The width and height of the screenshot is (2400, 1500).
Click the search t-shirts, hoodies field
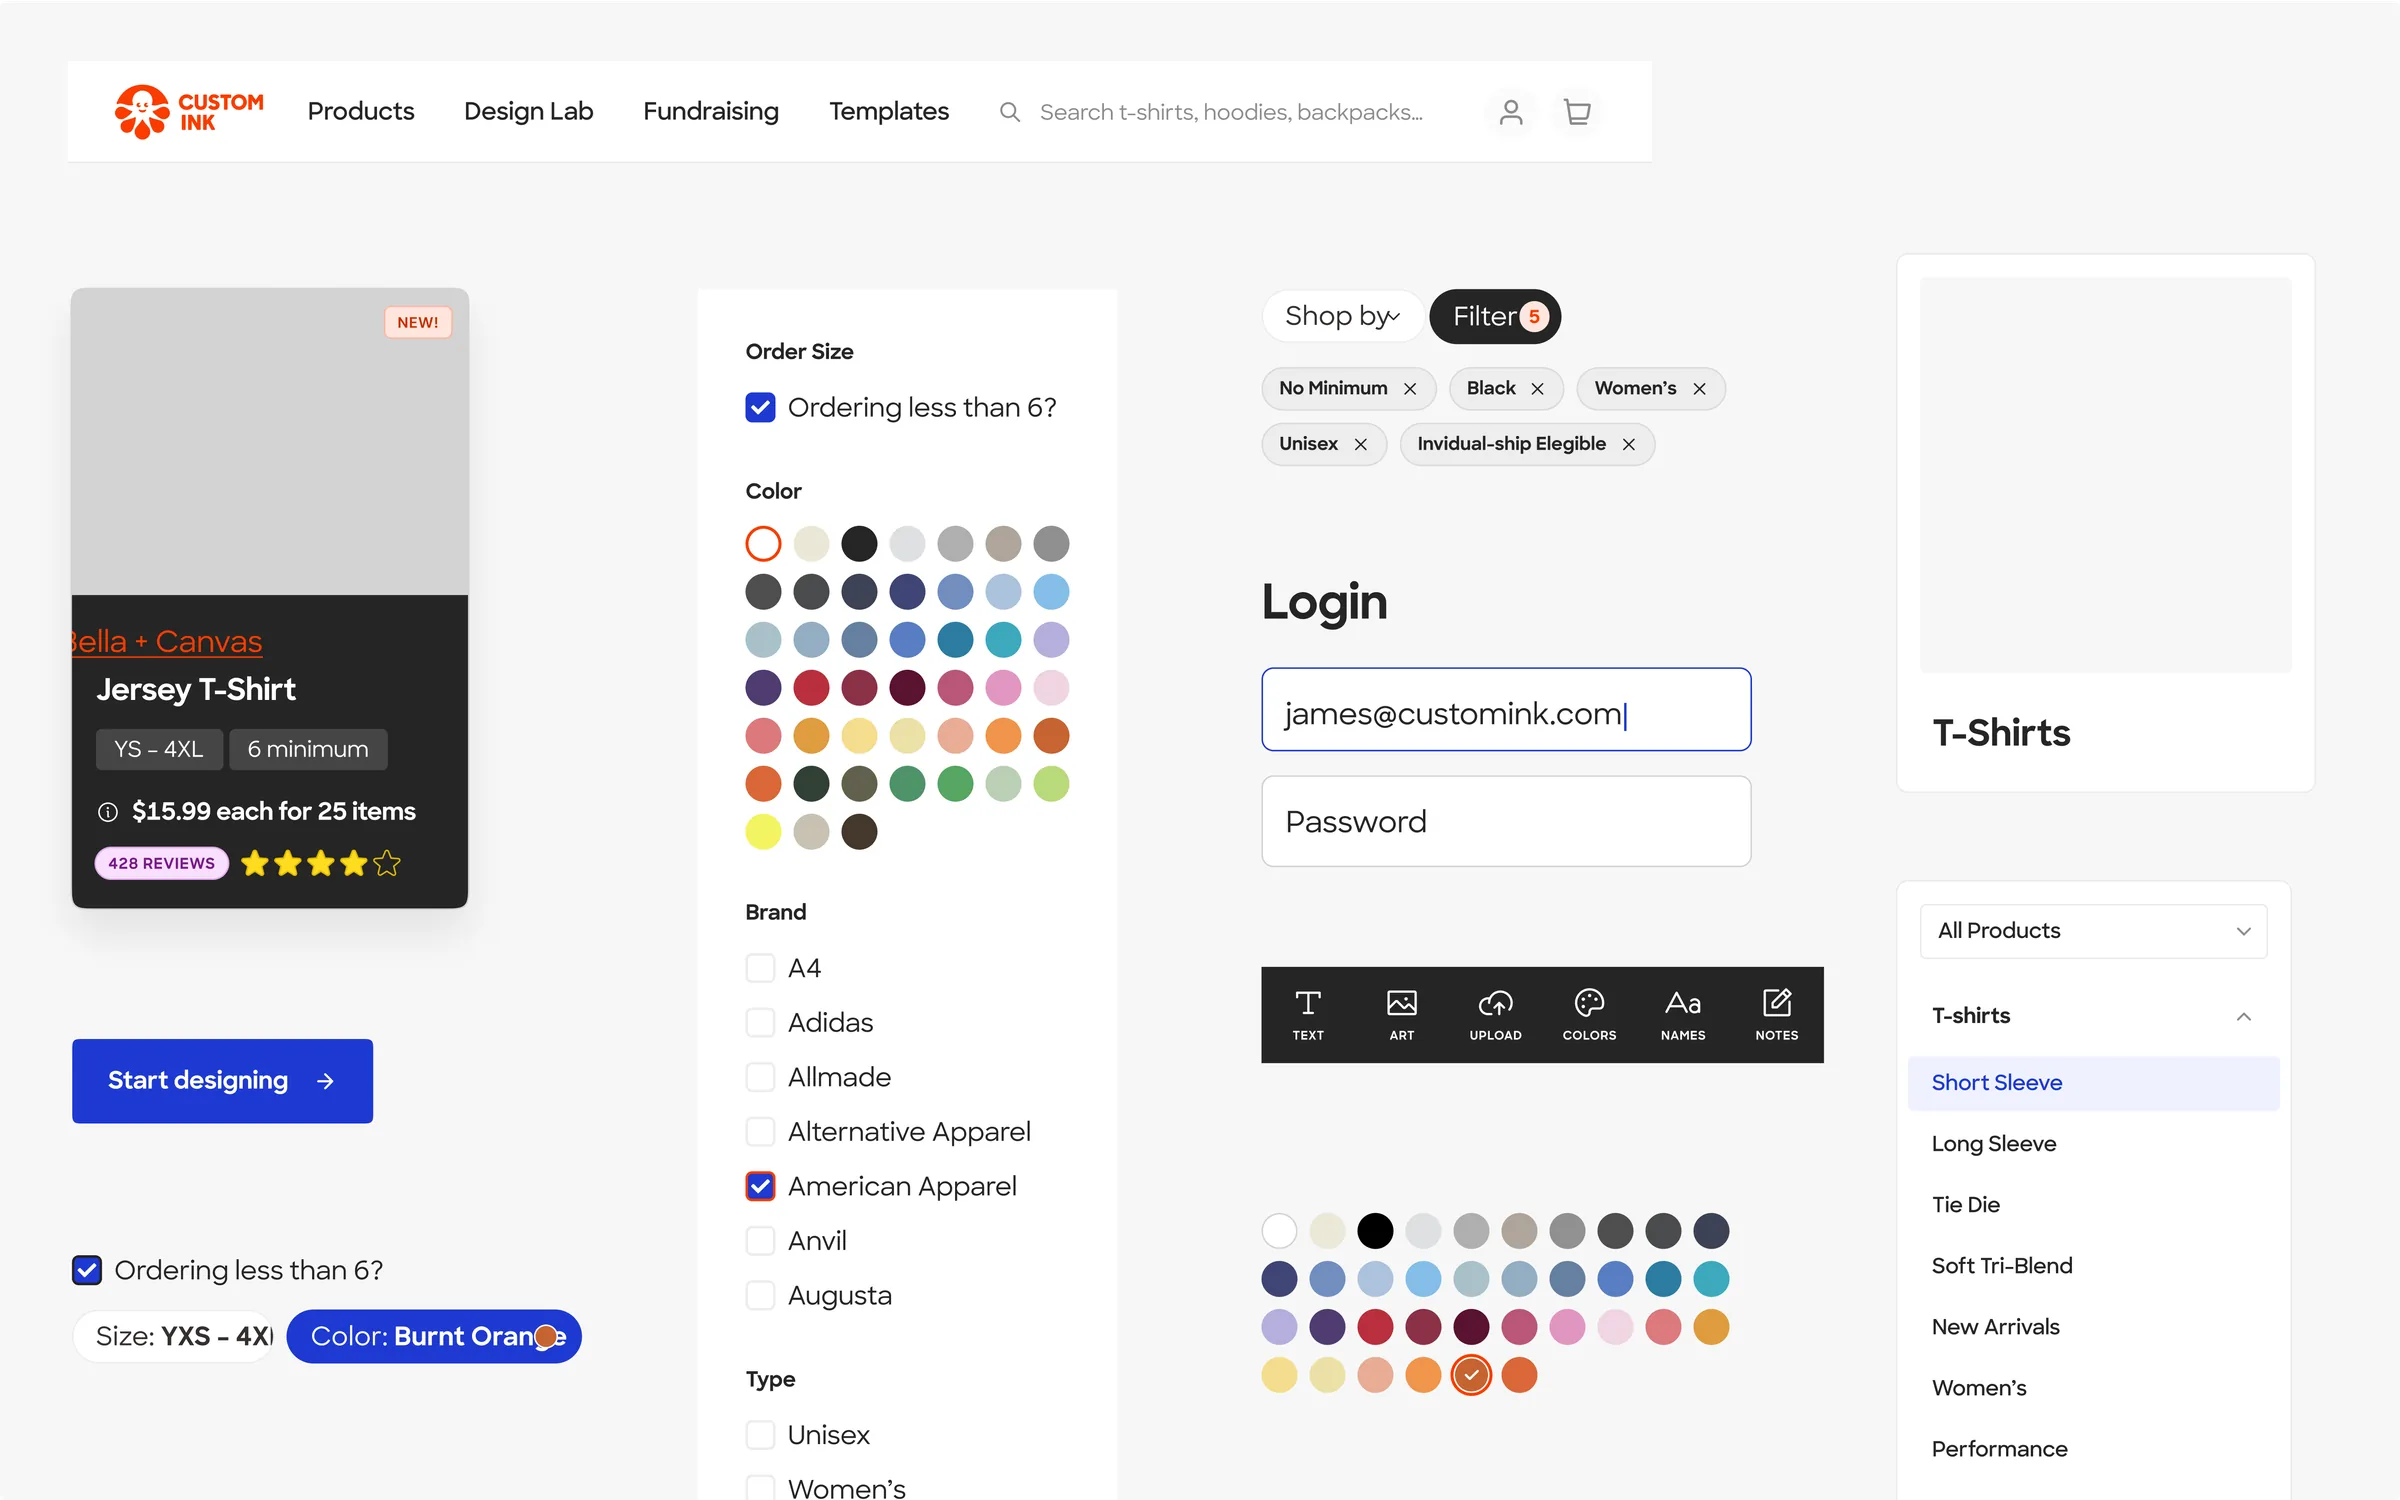[1231, 112]
